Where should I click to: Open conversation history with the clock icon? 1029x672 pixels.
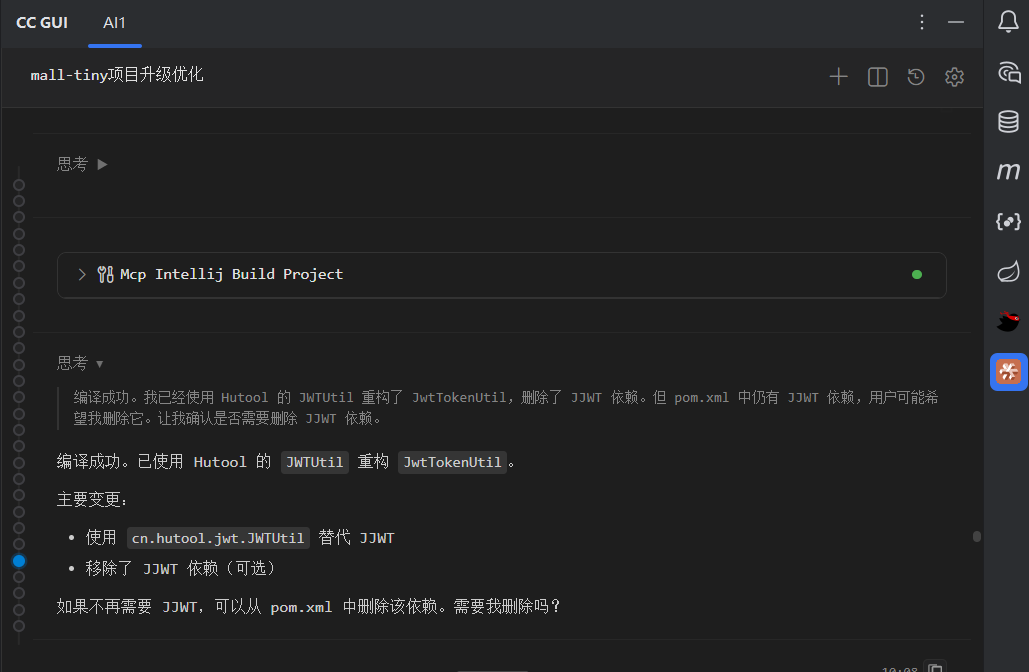(x=916, y=76)
